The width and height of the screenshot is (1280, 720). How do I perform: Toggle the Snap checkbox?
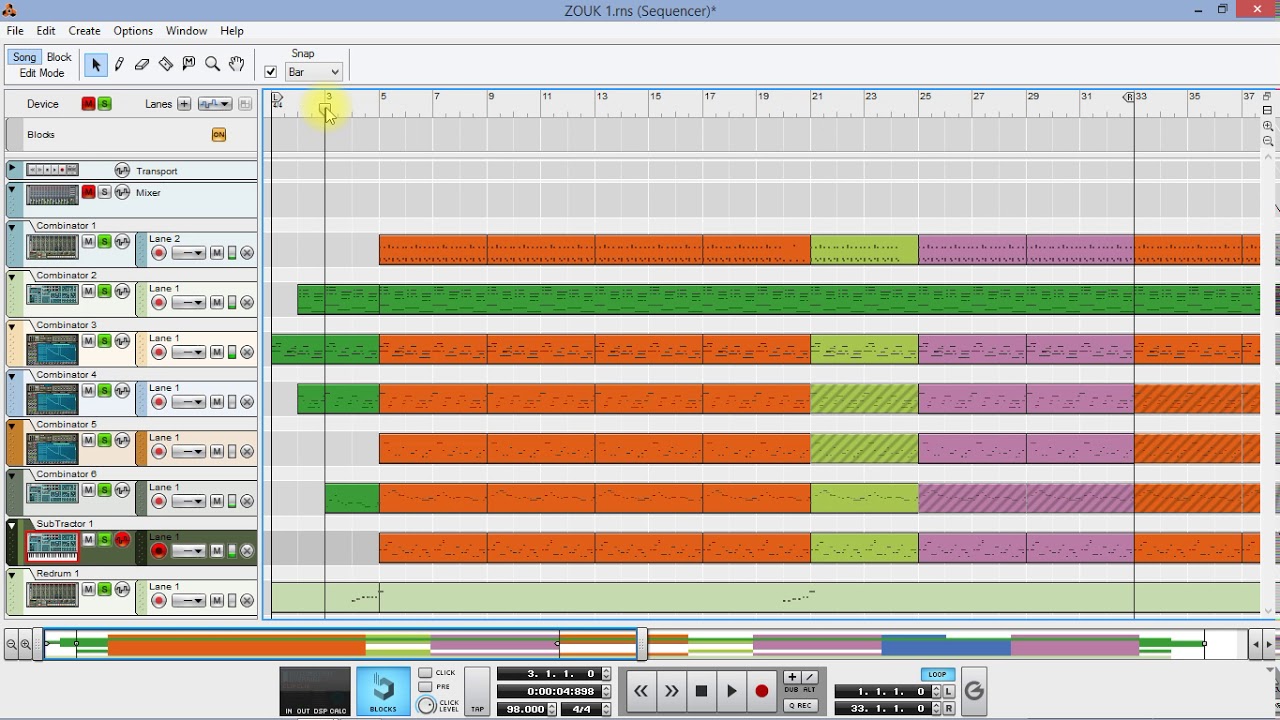click(270, 72)
